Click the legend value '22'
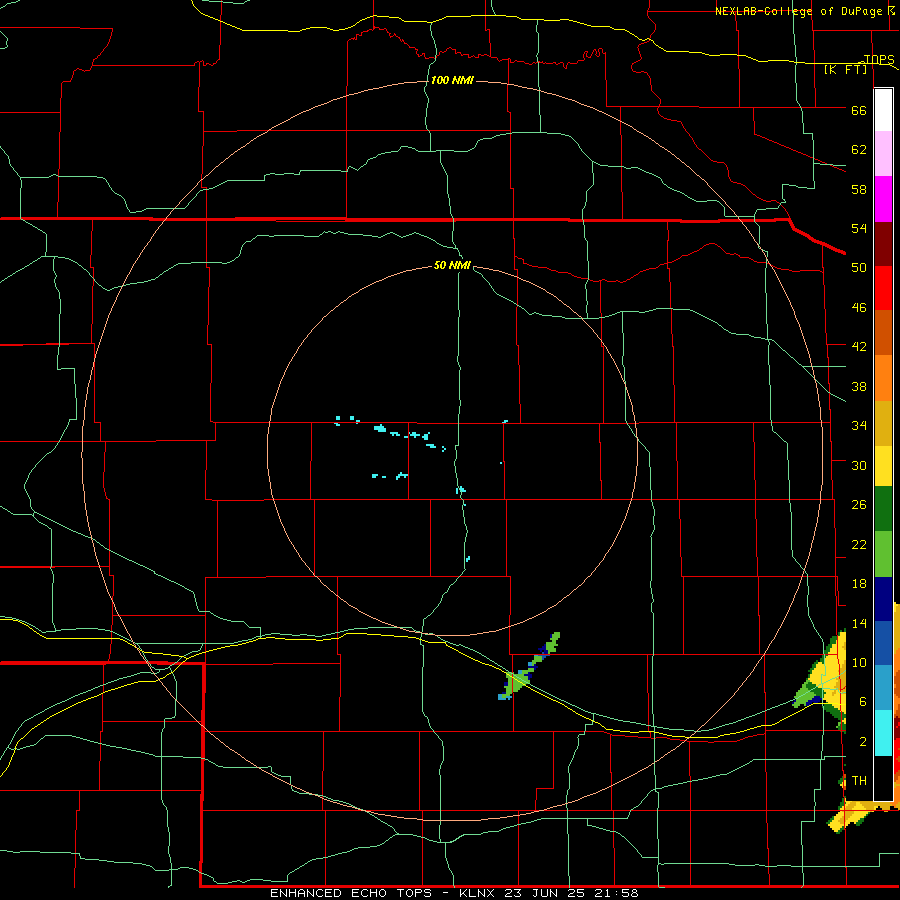This screenshot has height=900, width=900. pos(859,545)
